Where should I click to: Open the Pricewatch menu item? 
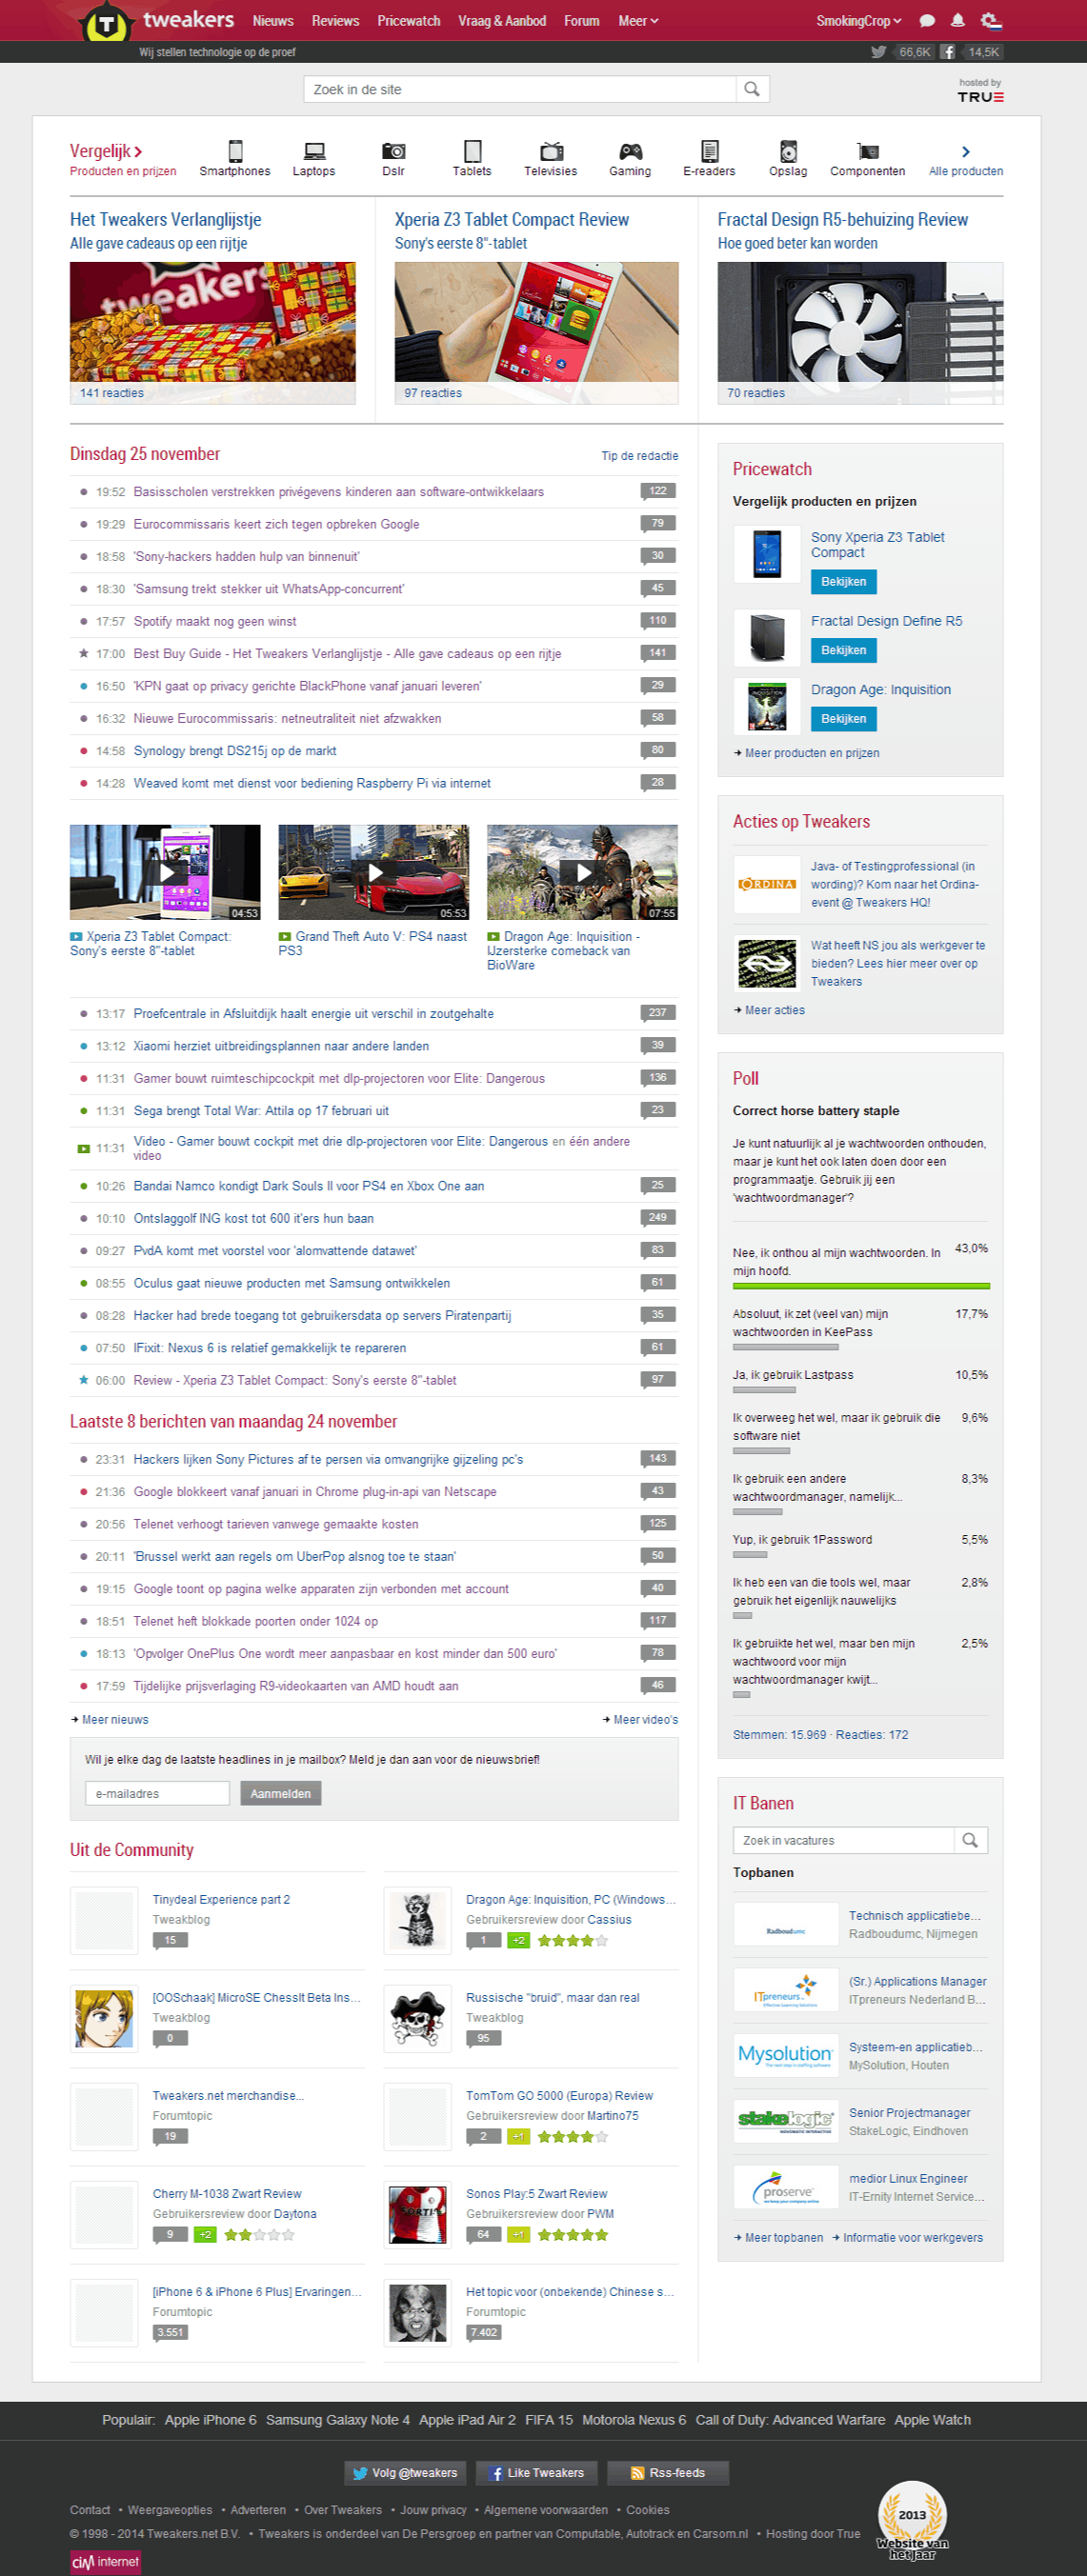tap(408, 21)
